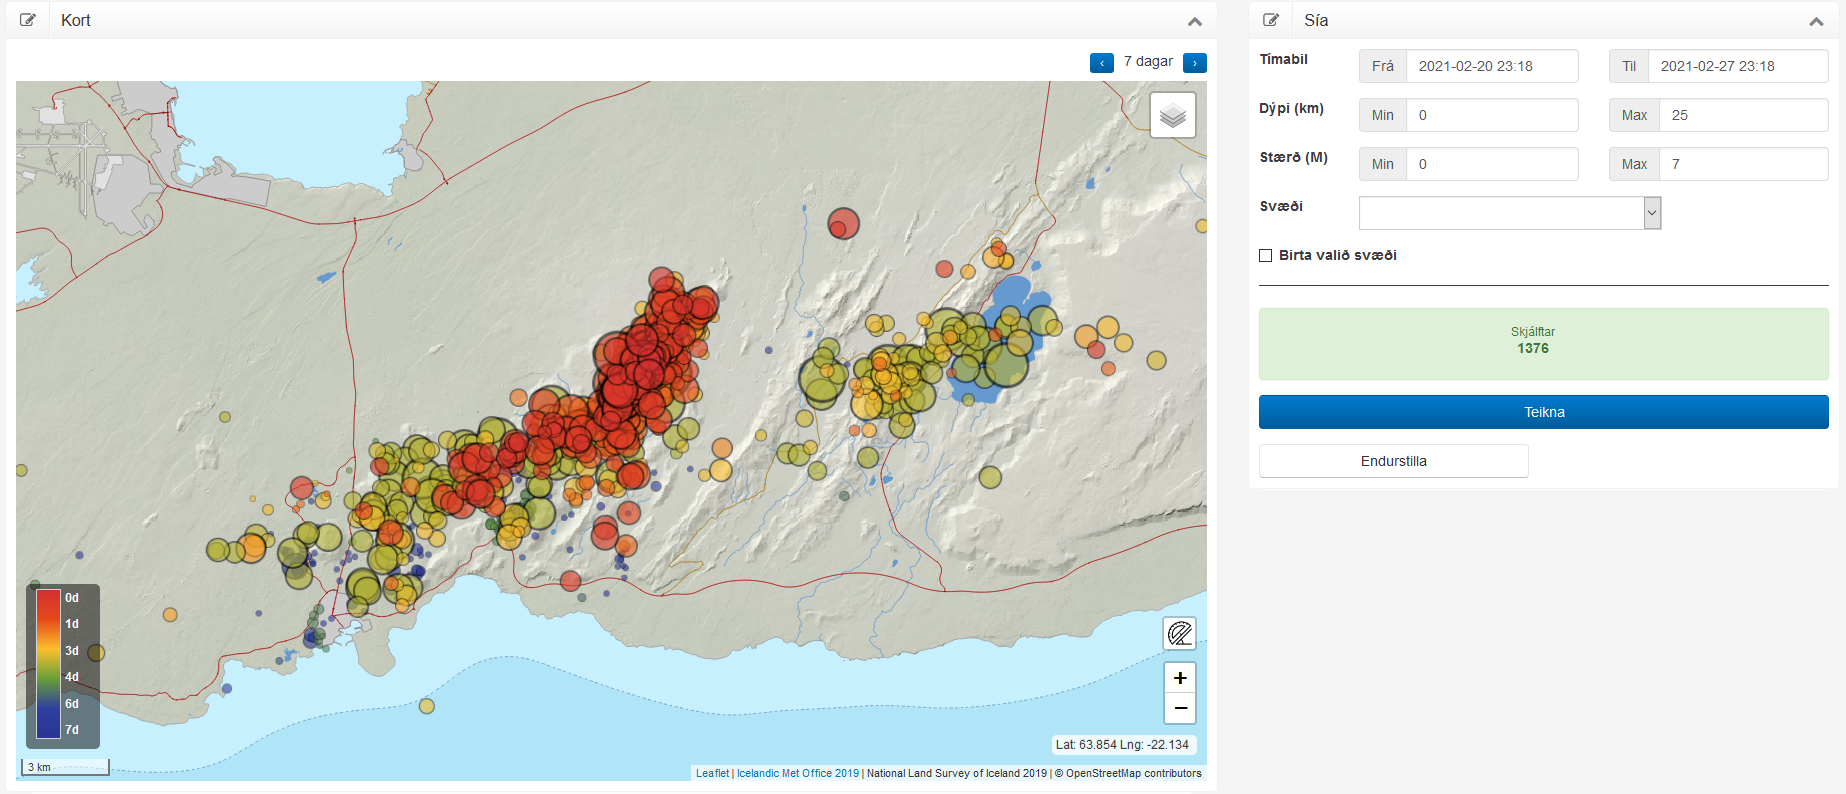Click the Frá start date field
1846x794 pixels.
tap(1491, 66)
